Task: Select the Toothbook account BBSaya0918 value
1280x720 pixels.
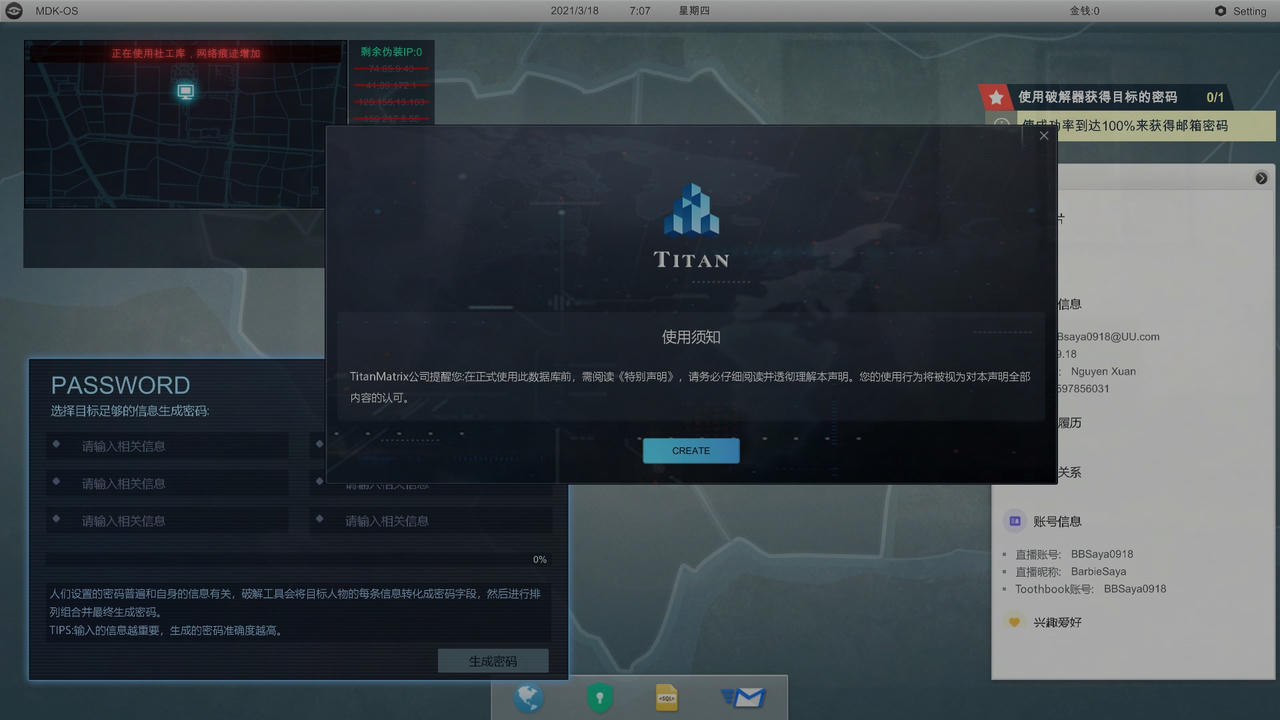Action: [x=1135, y=589]
